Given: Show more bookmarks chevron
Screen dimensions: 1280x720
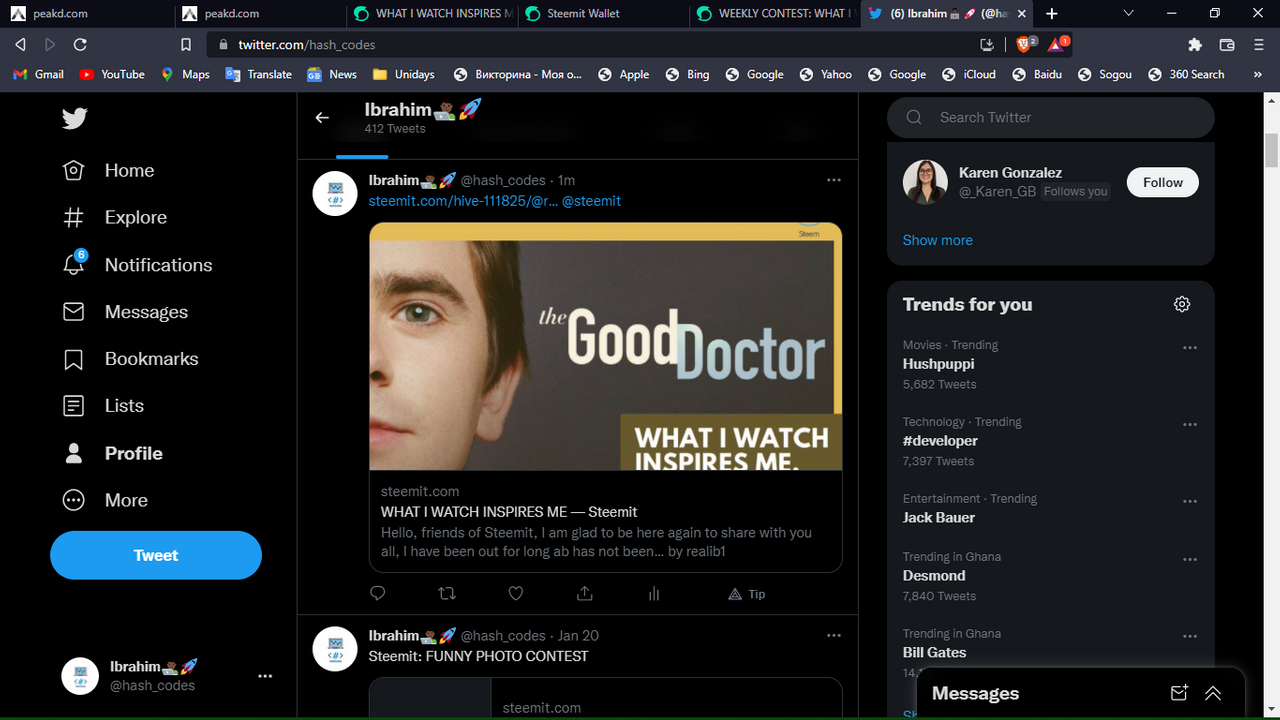Looking at the screenshot, I should [x=1258, y=74].
